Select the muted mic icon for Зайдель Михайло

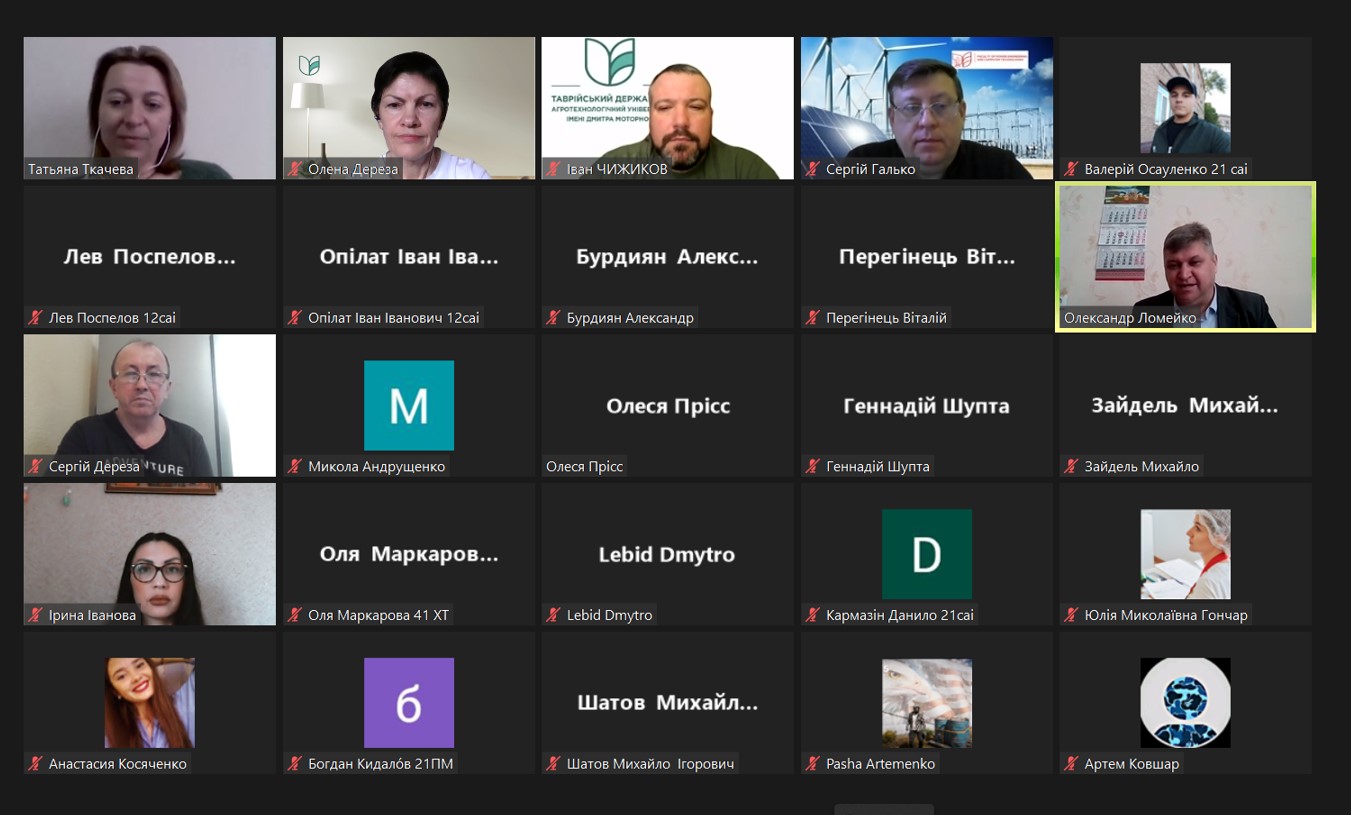click(x=1072, y=466)
